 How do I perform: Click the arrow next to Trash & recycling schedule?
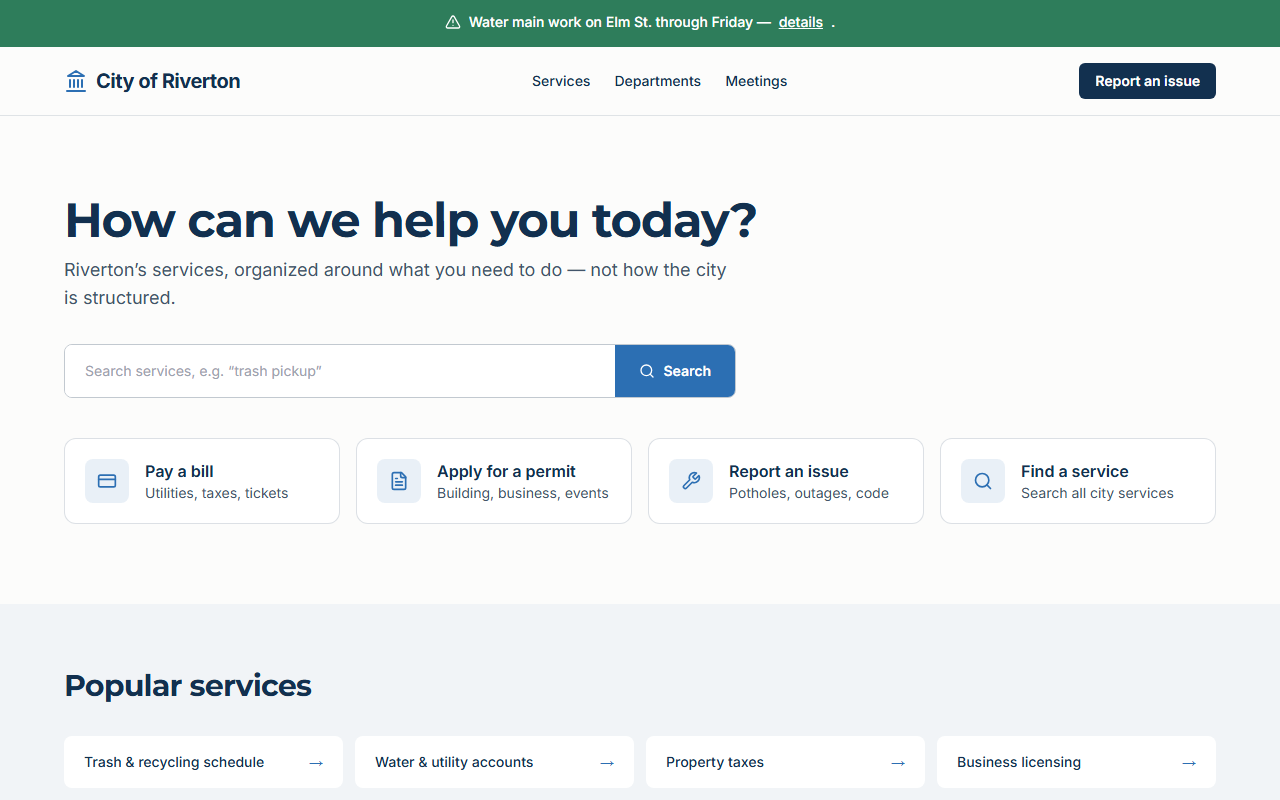point(316,763)
